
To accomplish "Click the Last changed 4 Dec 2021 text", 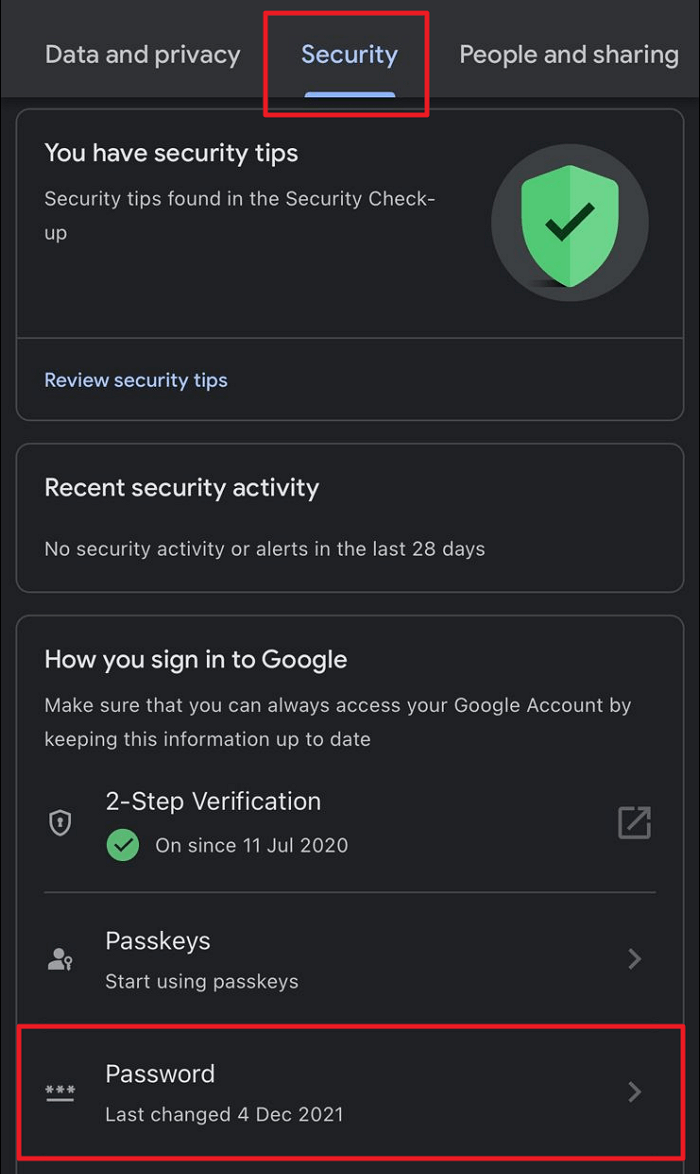I will 224,1114.
